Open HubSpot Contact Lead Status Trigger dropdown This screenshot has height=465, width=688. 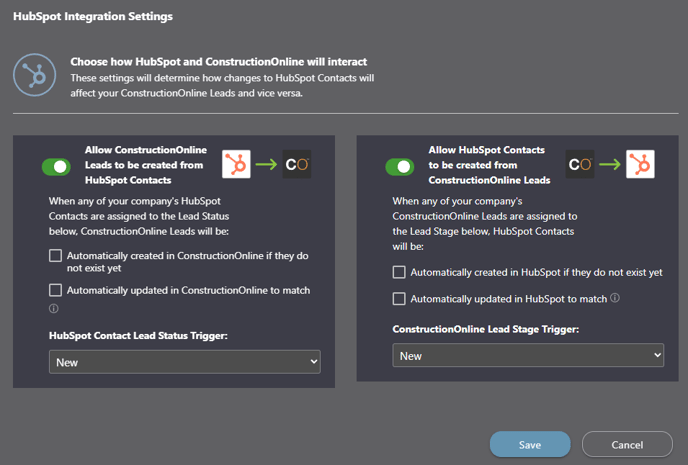coord(185,362)
